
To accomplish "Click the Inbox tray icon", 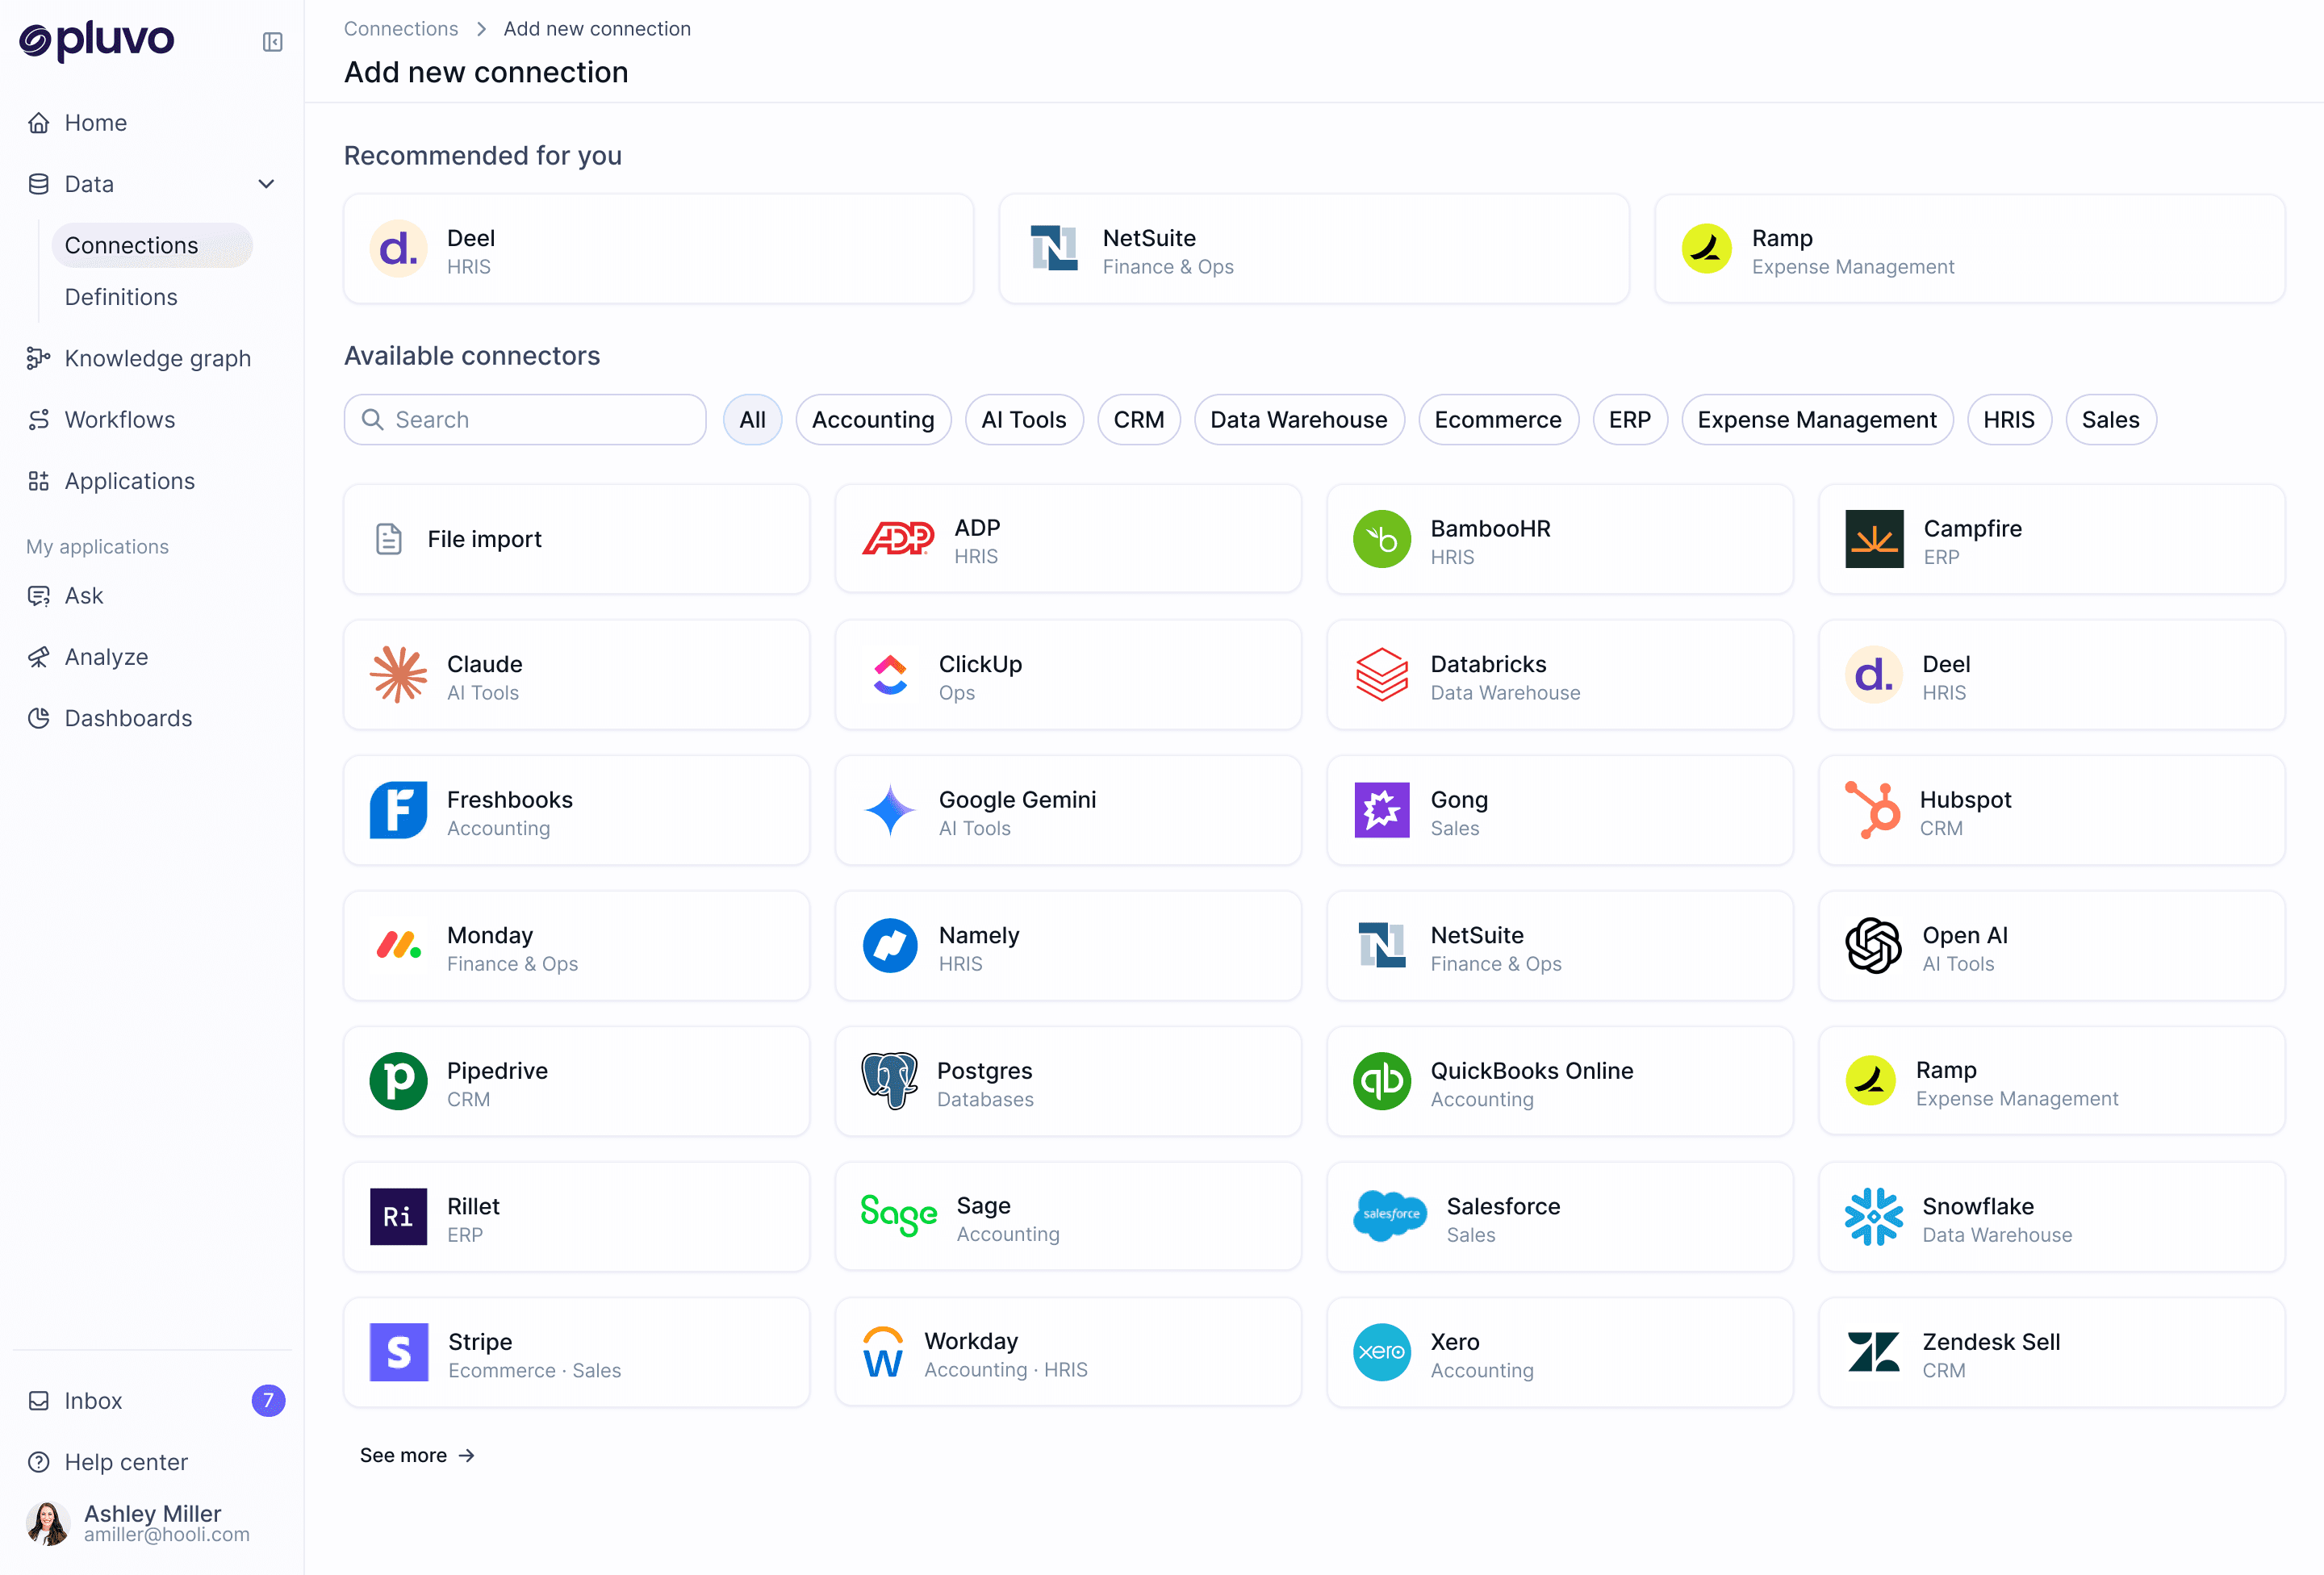I will click(39, 1401).
